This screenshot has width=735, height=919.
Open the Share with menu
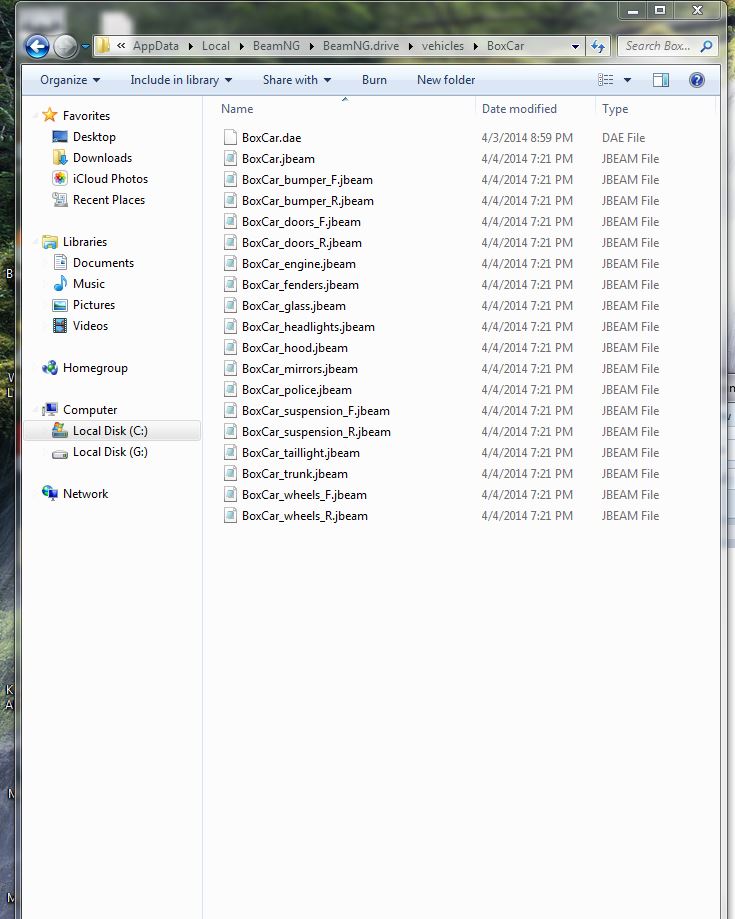(297, 80)
